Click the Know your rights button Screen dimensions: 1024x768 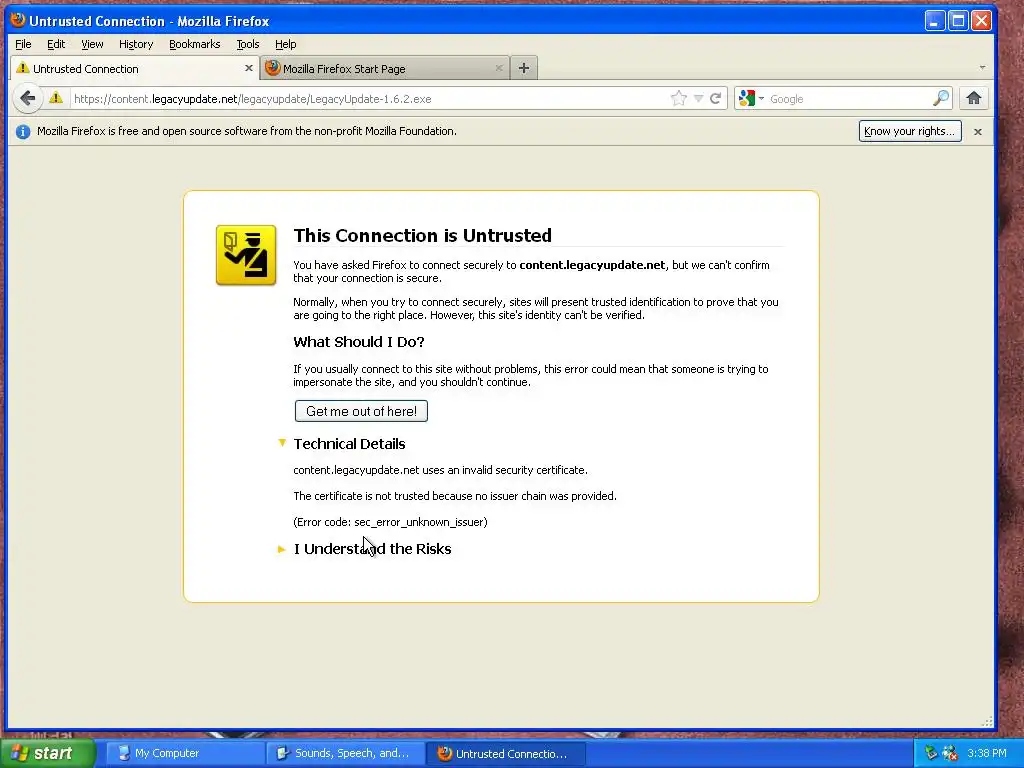point(910,131)
